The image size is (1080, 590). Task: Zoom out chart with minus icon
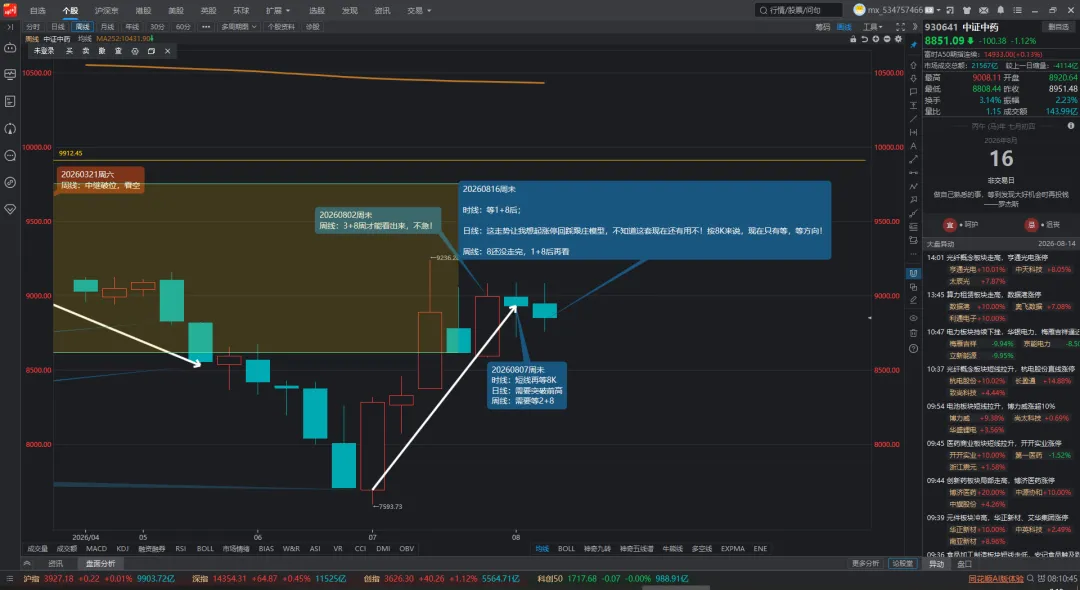pyautogui.click(x=886, y=39)
